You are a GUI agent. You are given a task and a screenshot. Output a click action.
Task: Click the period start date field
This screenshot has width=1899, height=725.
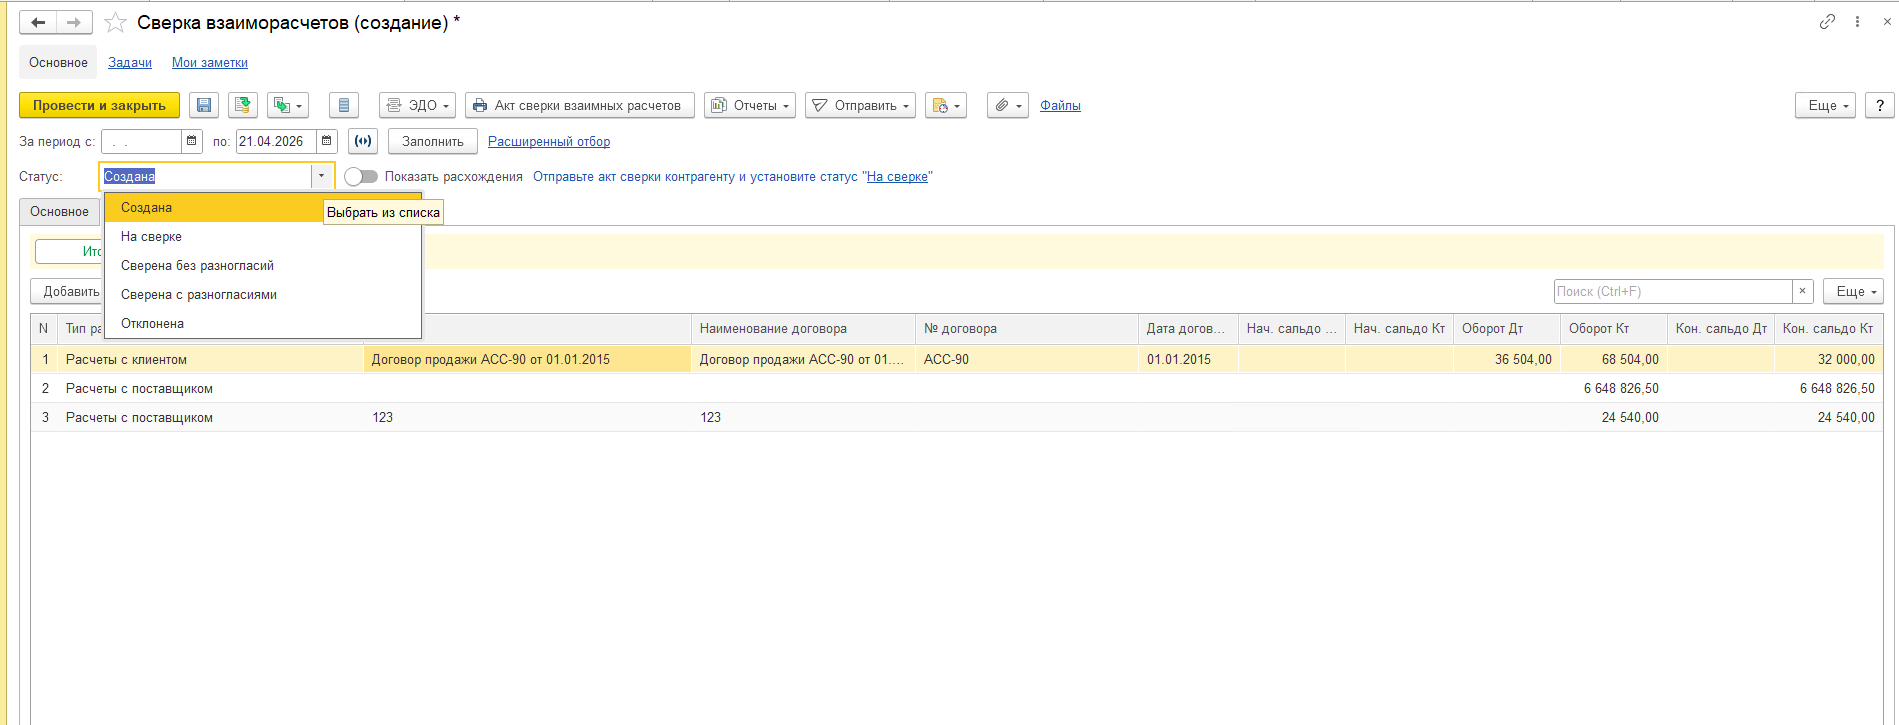click(x=141, y=141)
